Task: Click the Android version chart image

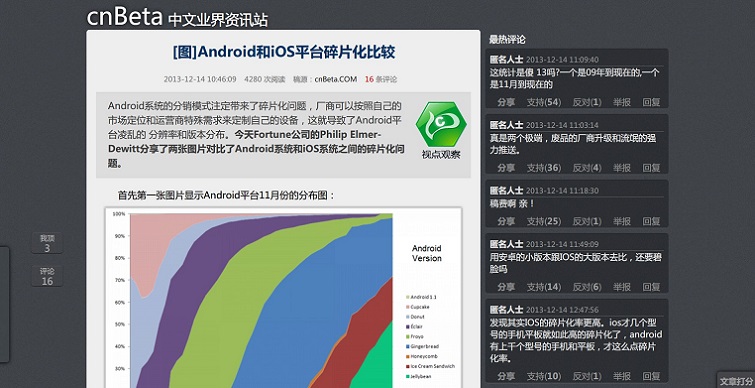Action: pyautogui.click(x=283, y=297)
